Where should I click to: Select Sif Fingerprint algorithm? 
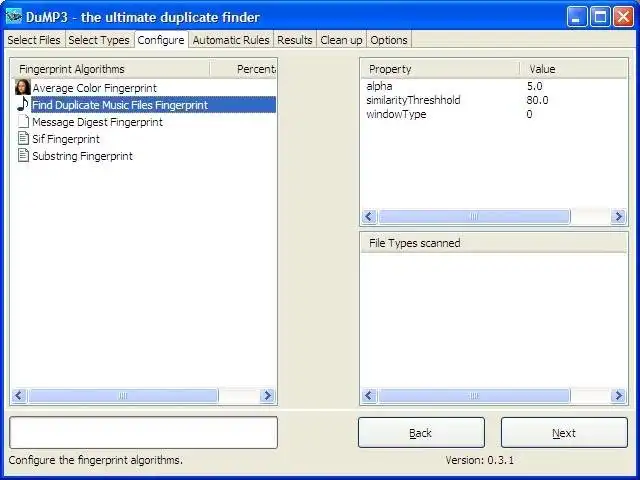tap(66, 139)
